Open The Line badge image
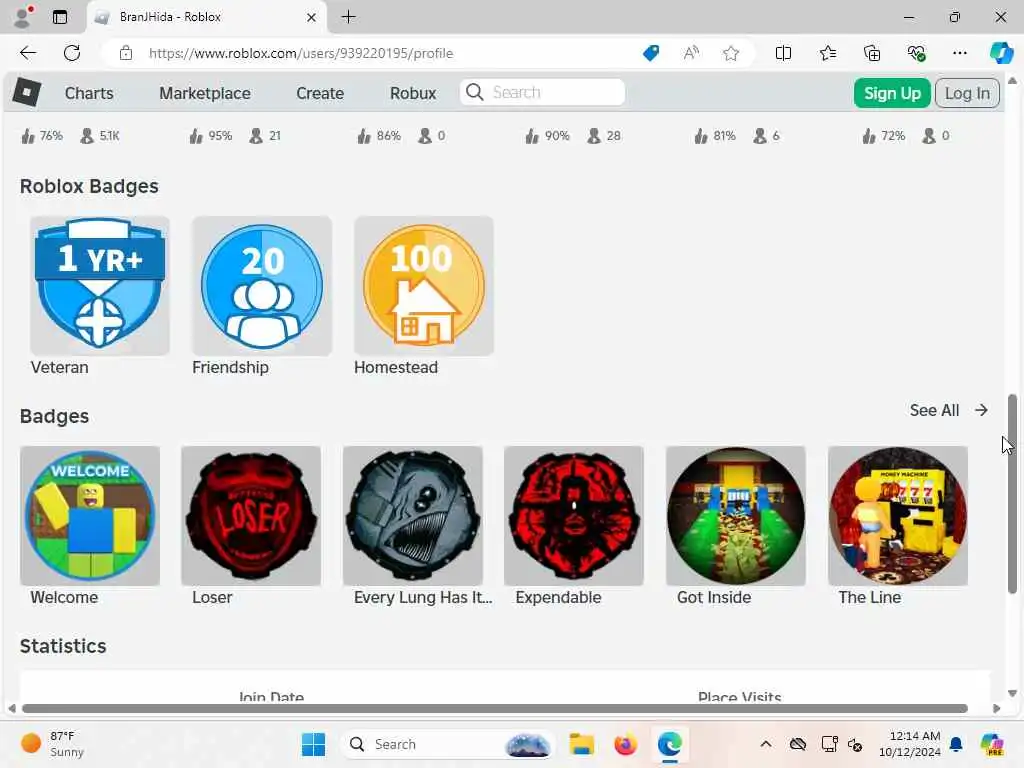Image resolution: width=1024 pixels, height=768 pixels. click(898, 515)
